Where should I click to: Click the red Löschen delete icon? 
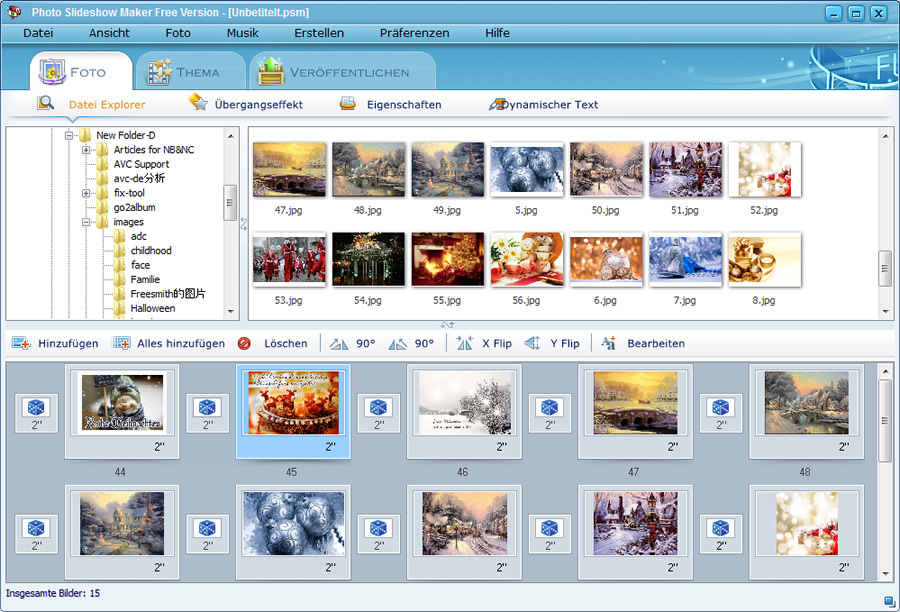245,343
